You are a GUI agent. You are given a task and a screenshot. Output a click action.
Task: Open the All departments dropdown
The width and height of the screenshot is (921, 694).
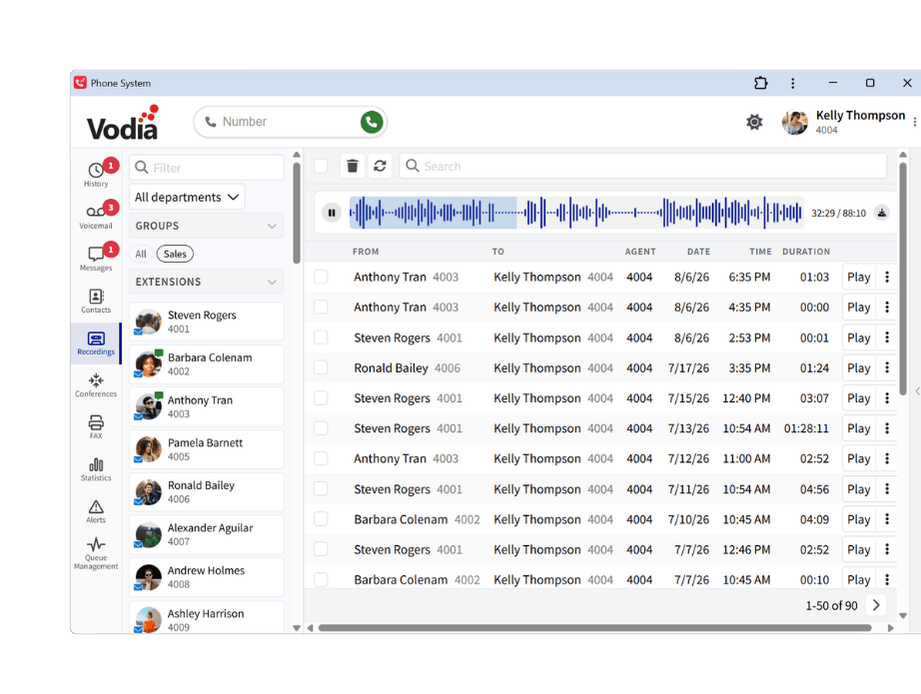pos(187,197)
